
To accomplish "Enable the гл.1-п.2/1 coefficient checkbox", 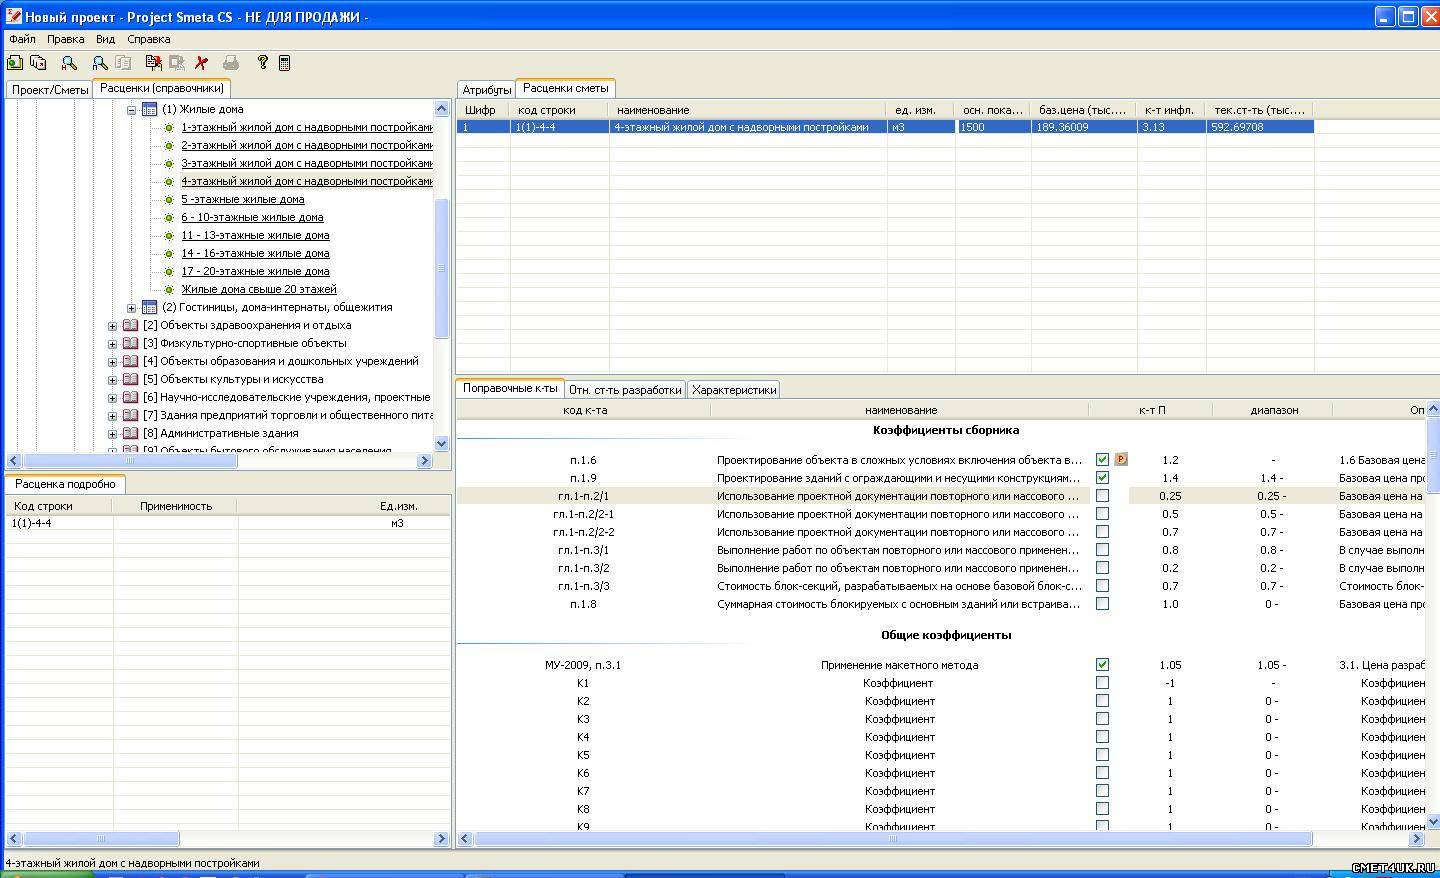I will coord(1102,496).
